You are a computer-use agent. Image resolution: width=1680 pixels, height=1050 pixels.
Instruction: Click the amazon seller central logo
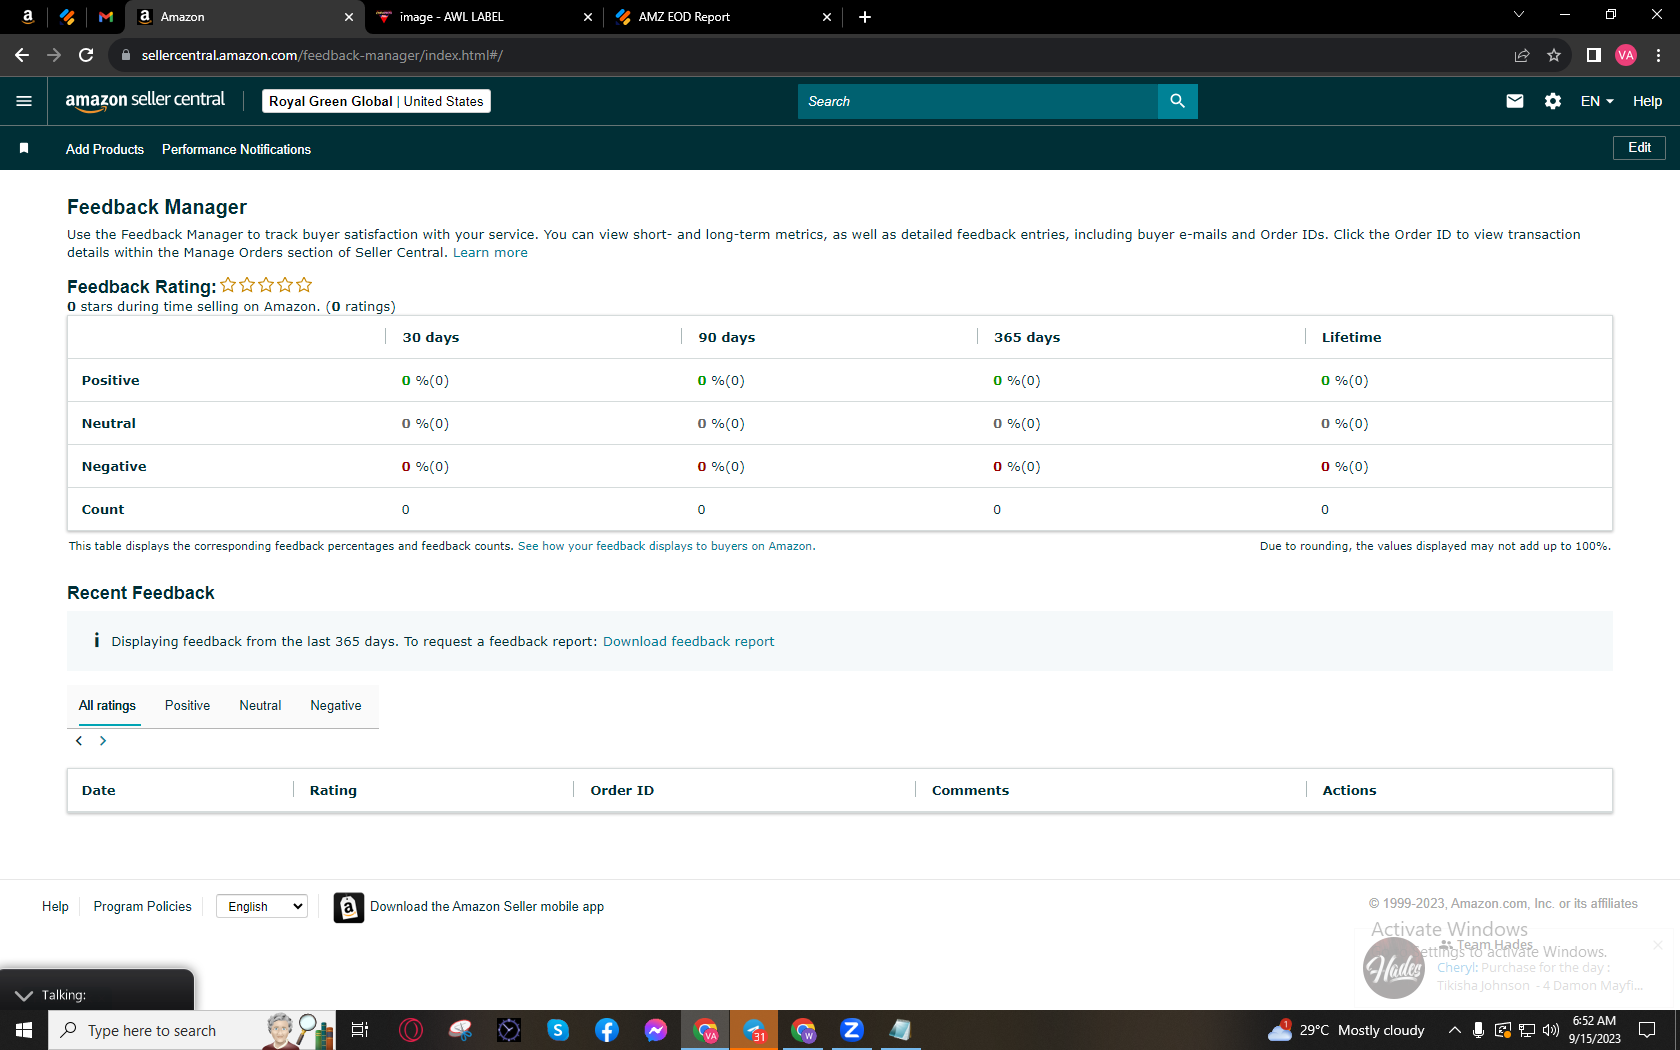click(145, 101)
